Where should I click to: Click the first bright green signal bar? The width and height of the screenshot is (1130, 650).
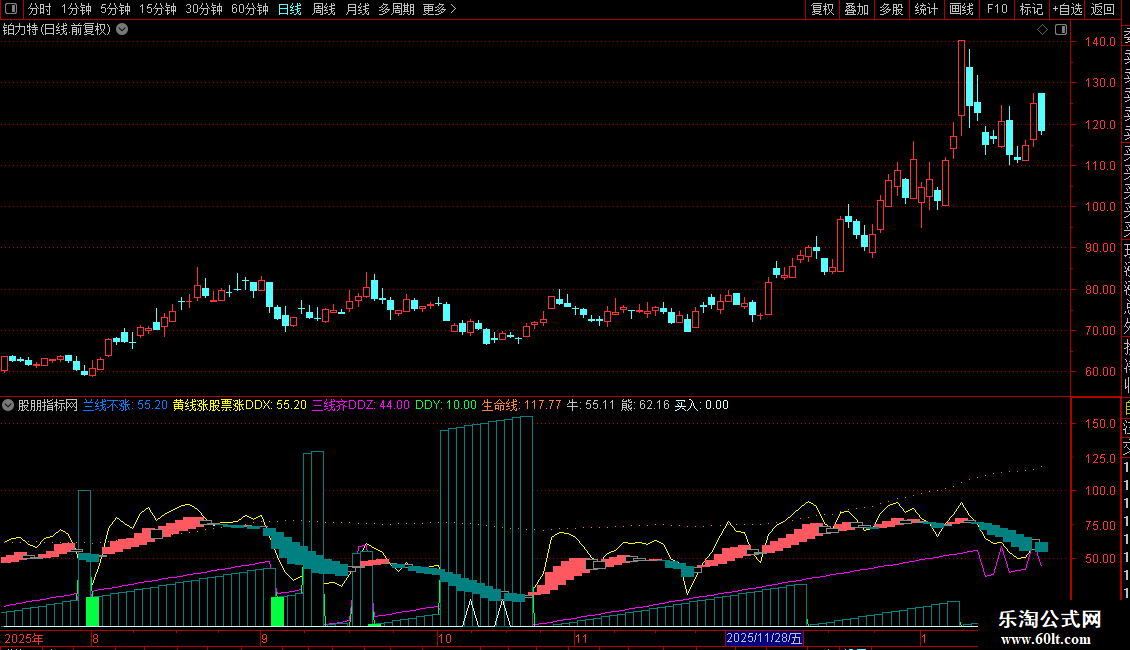(x=92, y=610)
